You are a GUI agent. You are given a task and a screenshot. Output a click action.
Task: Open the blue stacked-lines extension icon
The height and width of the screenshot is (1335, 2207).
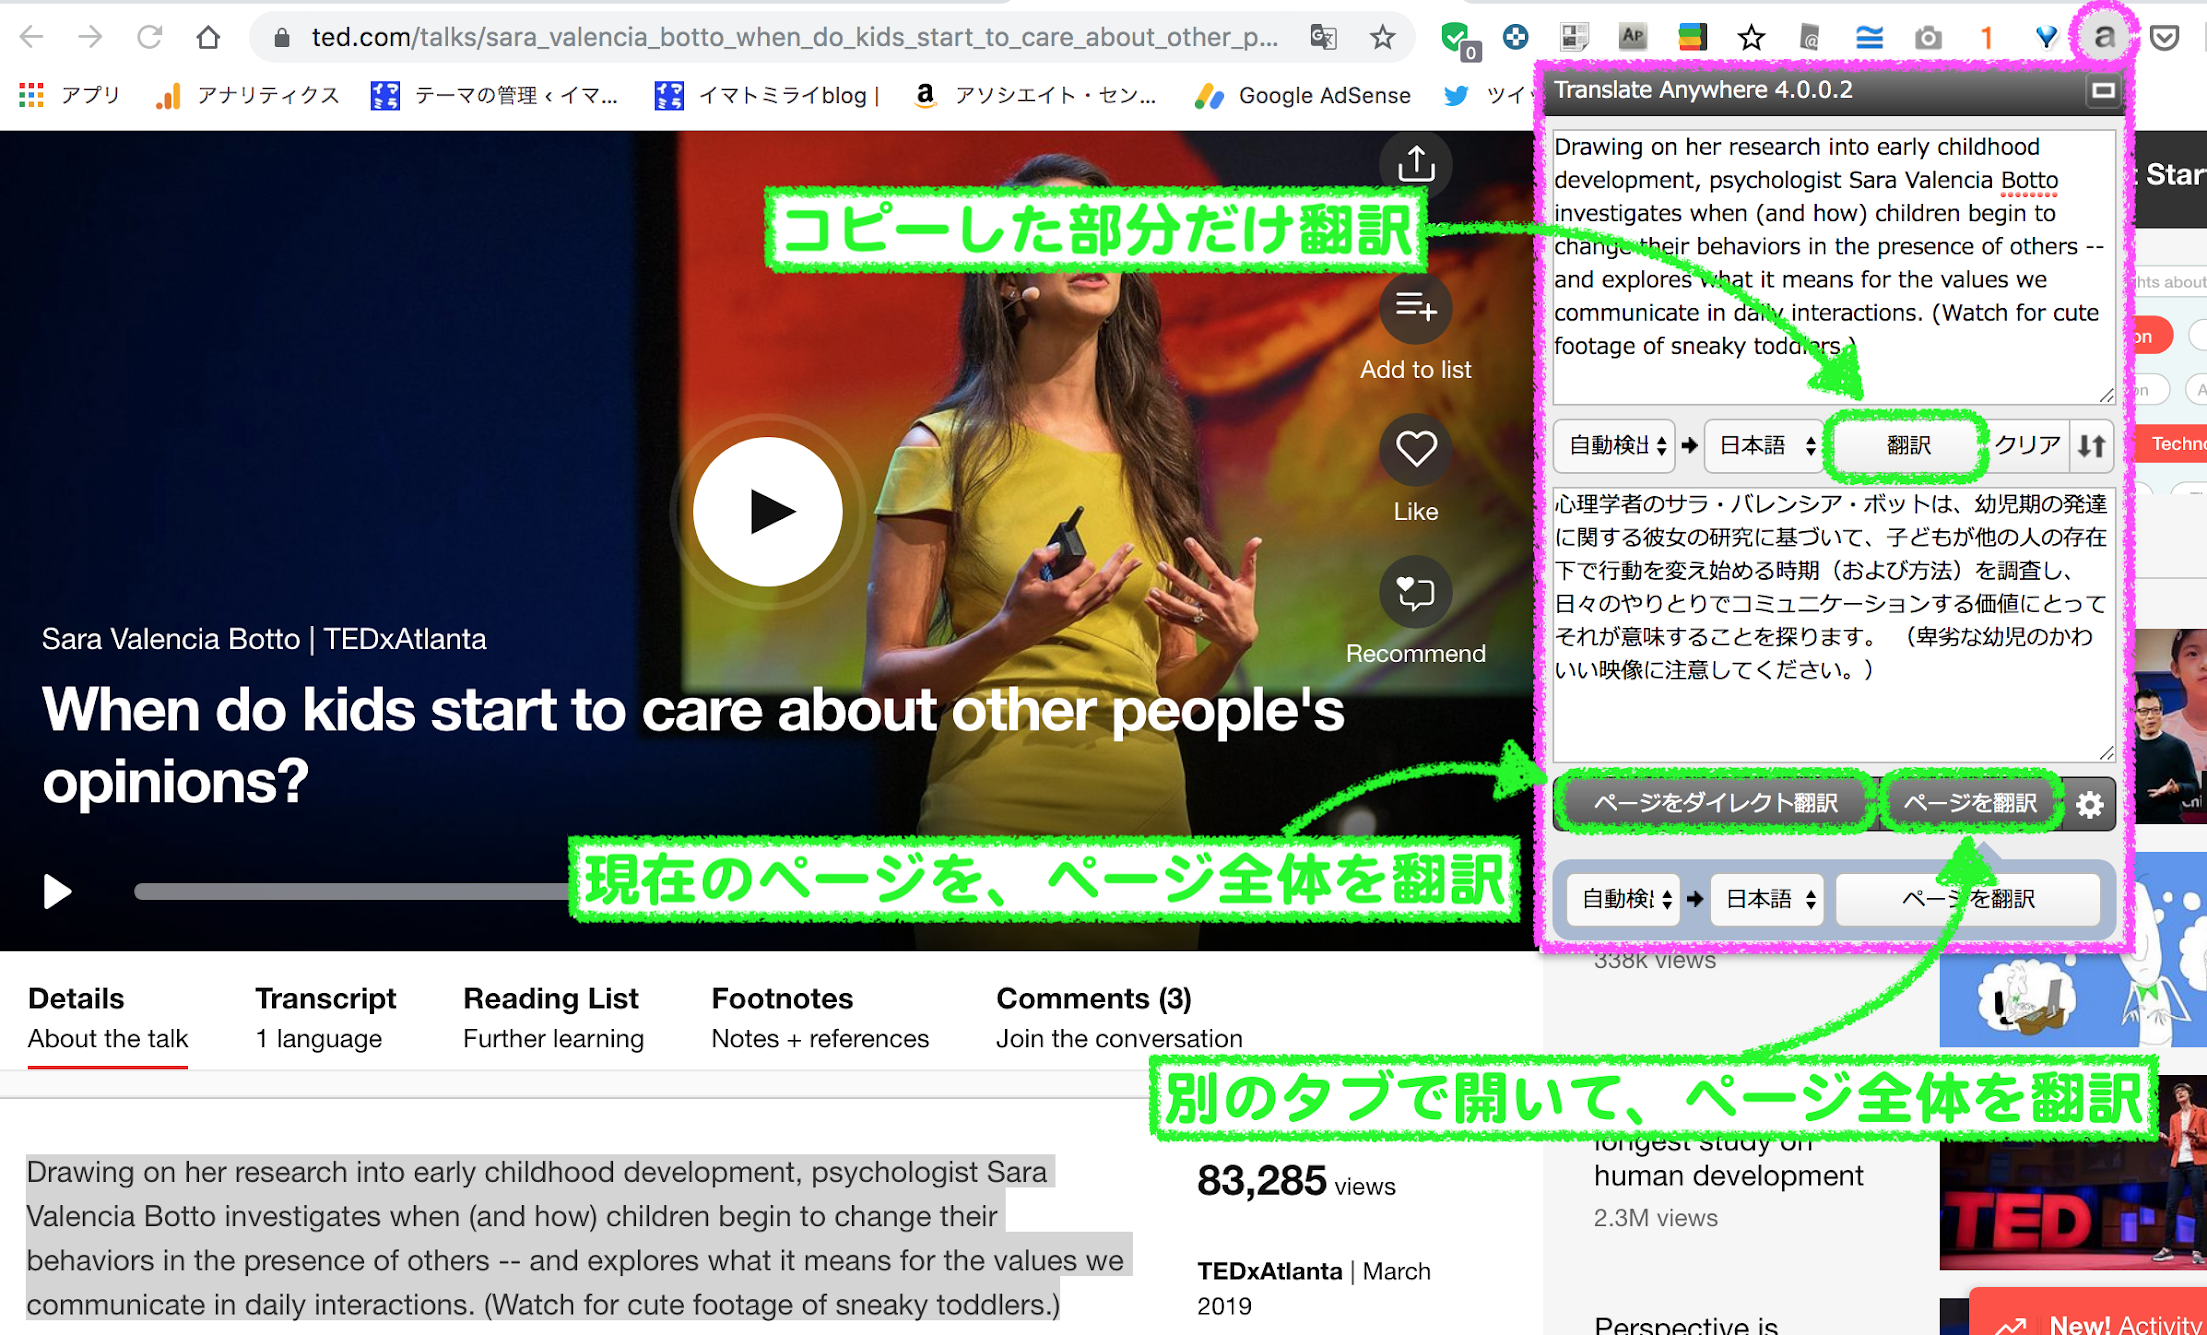pos(1869,38)
